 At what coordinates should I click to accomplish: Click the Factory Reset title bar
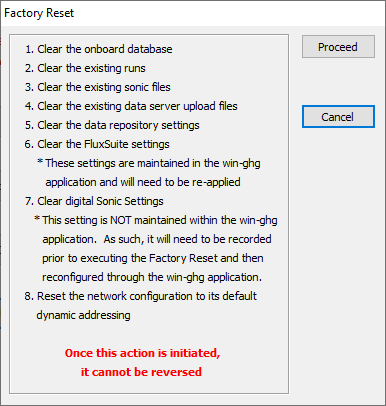[x=193, y=13]
